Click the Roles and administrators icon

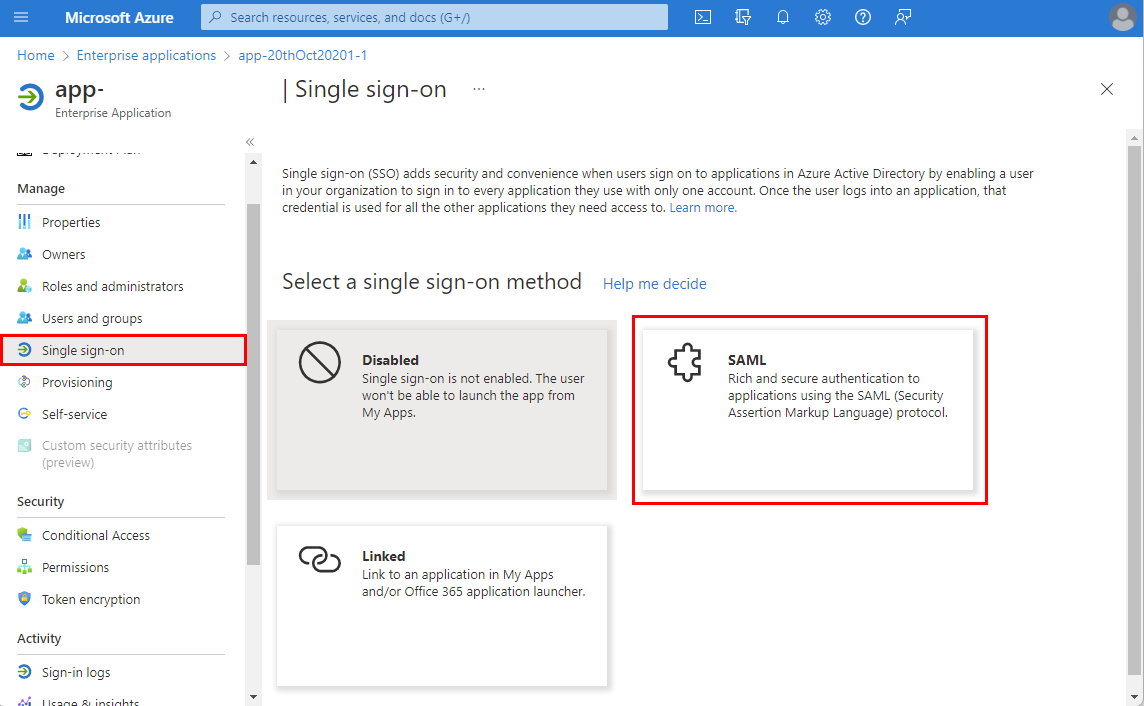click(x=25, y=286)
